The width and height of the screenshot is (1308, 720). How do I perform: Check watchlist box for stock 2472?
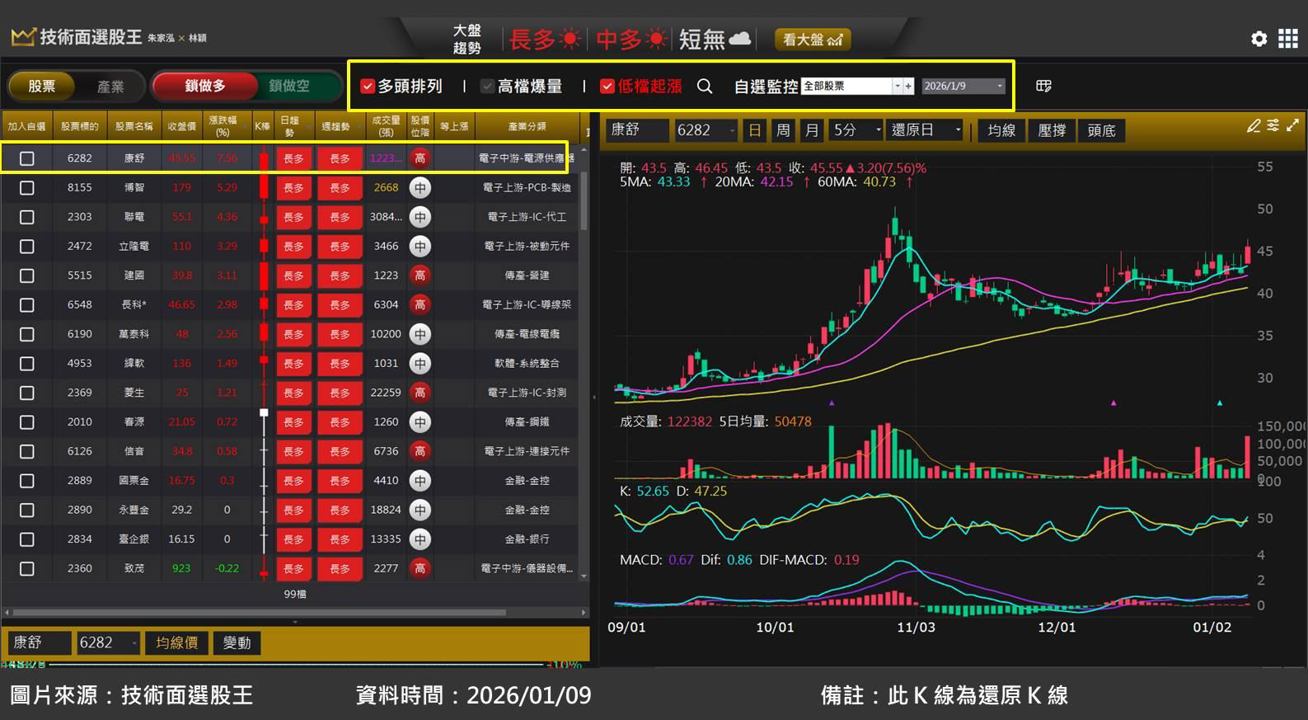(27, 246)
